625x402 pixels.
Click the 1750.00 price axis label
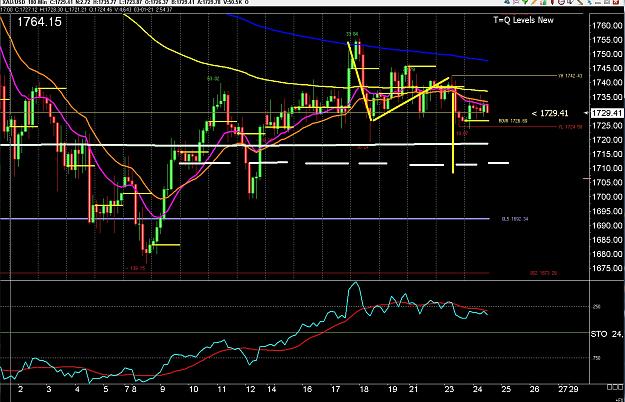pos(607,54)
